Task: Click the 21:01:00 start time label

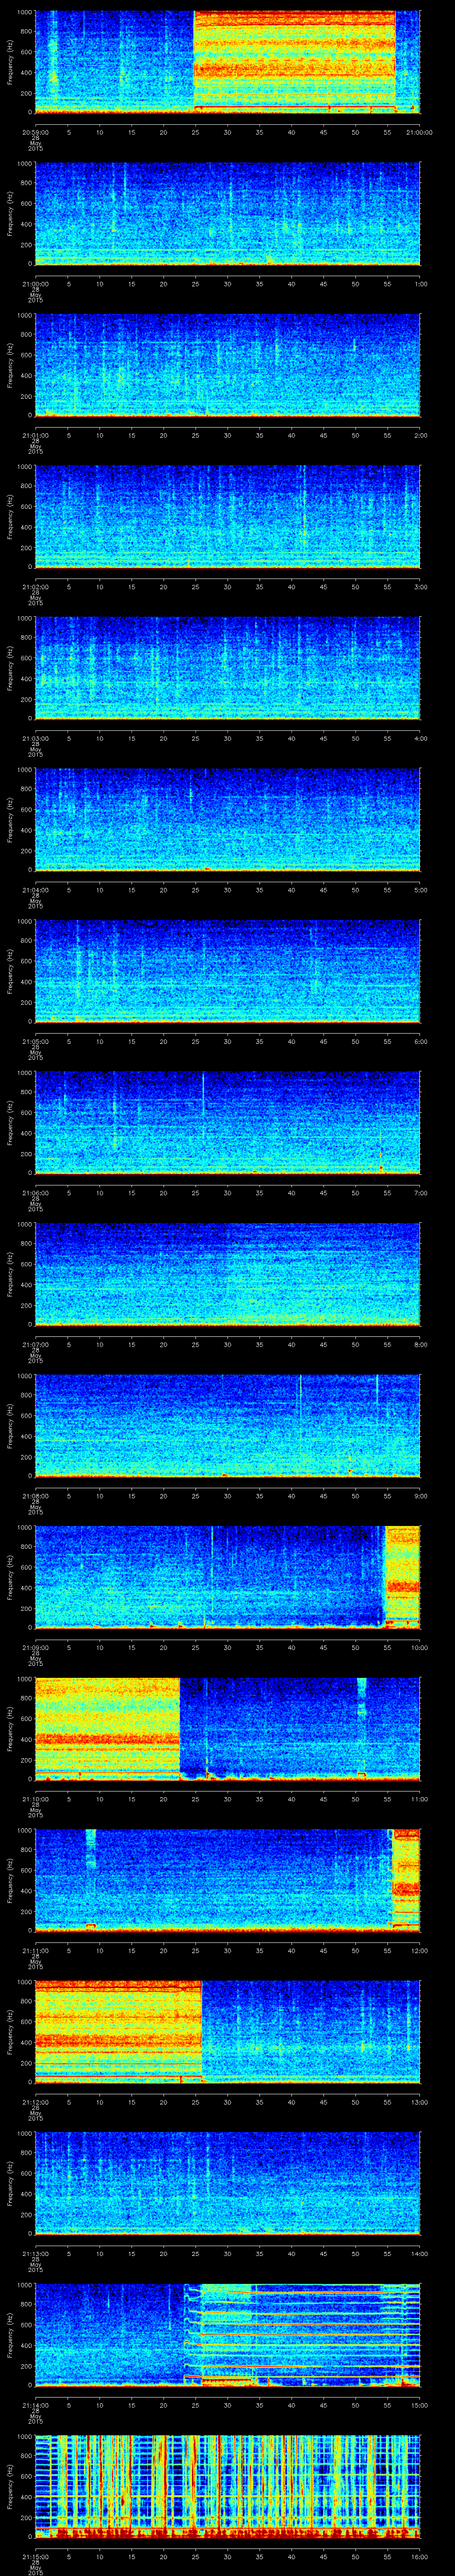Action: [x=35, y=435]
